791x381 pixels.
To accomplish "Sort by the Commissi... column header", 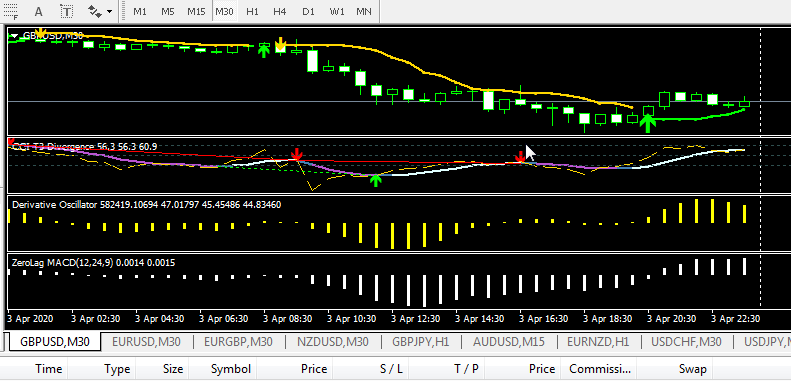I will point(600,369).
